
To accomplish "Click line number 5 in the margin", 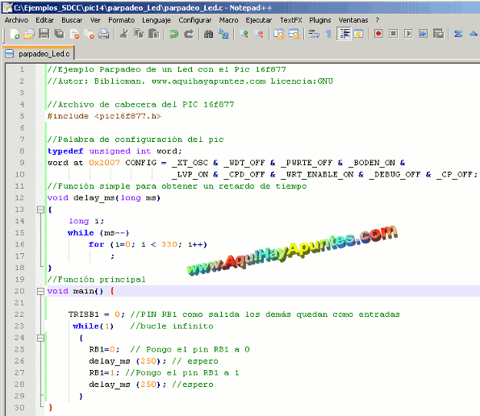I will point(22,116).
